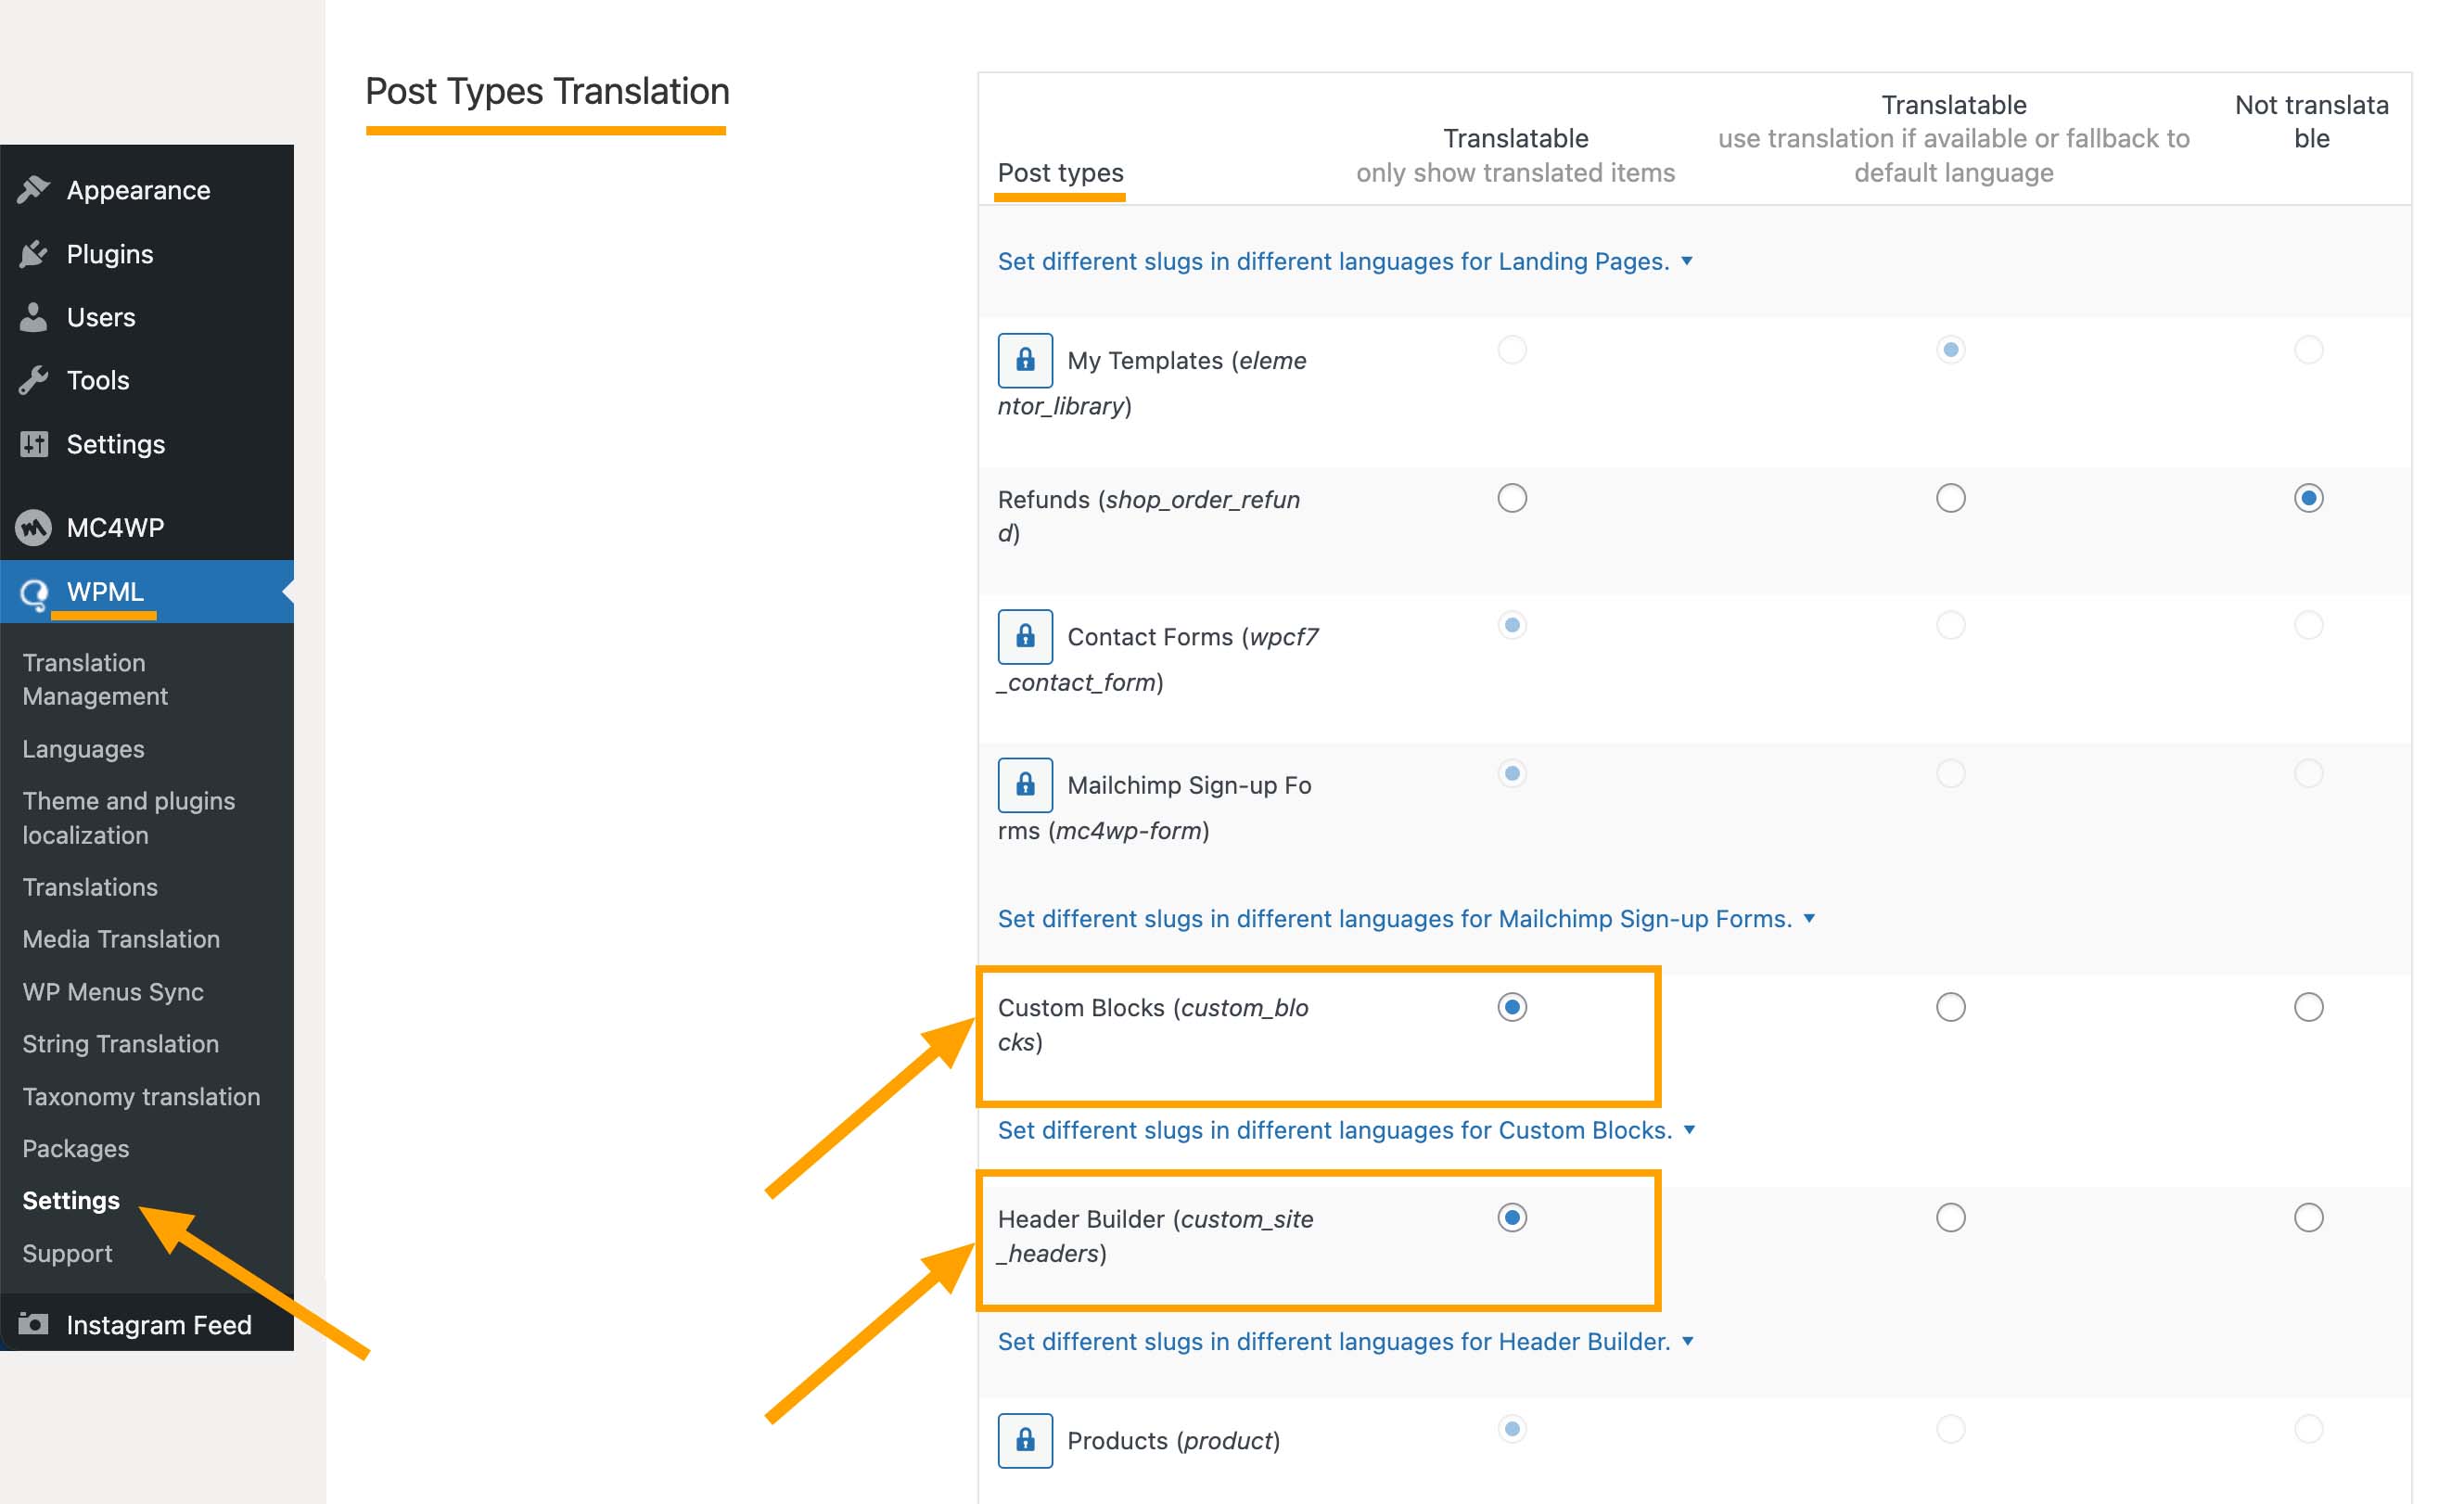Select Mailchimp Sign-up Forms Translatable radio
This screenshot has width=2464, height=1504.
pos(1512,772)
